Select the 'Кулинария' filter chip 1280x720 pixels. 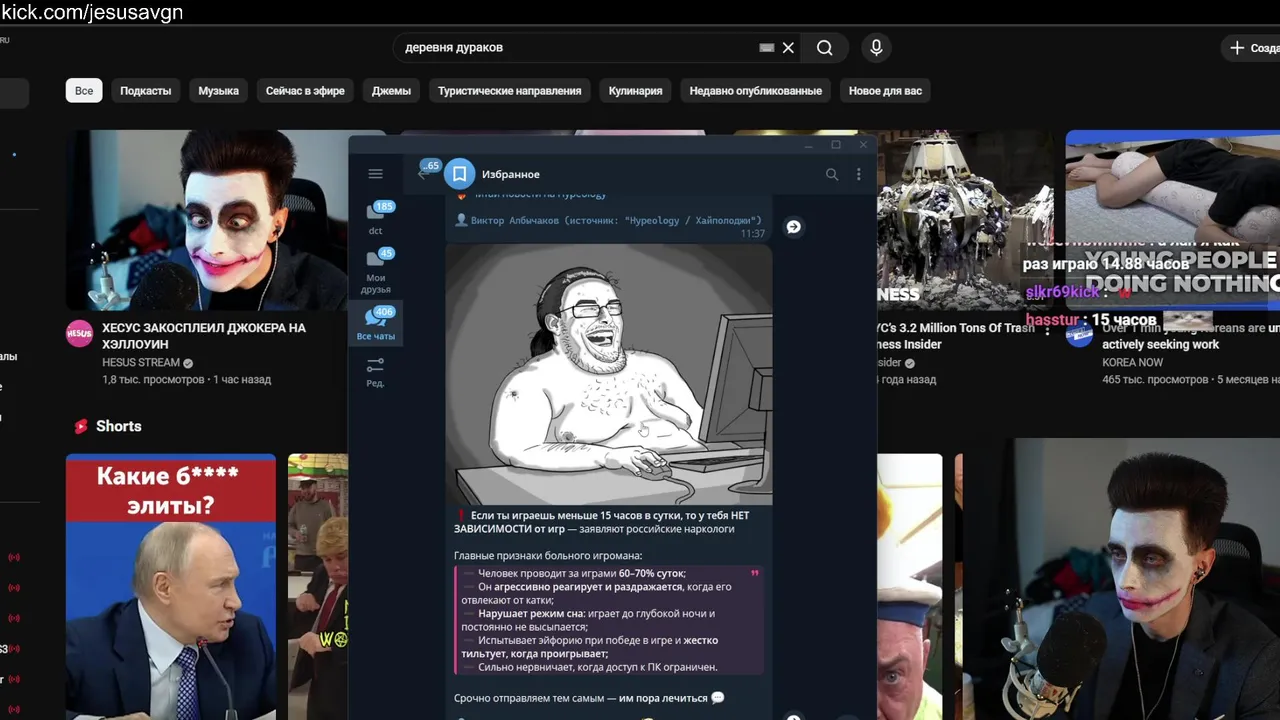[x=636, y=90]
